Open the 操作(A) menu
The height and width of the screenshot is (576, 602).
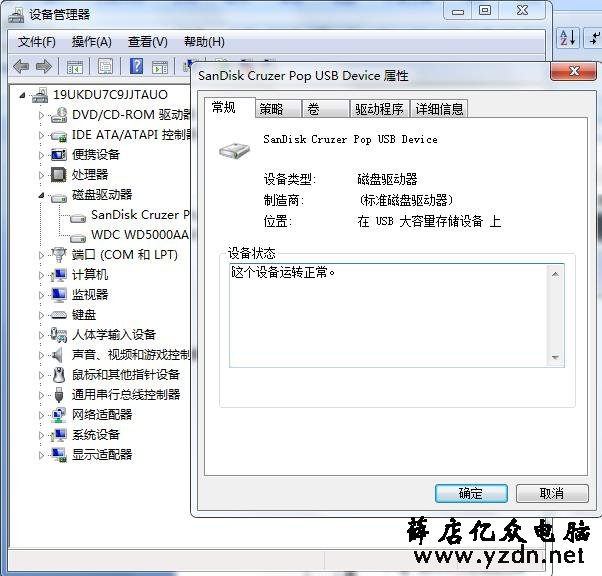[91, 41]
